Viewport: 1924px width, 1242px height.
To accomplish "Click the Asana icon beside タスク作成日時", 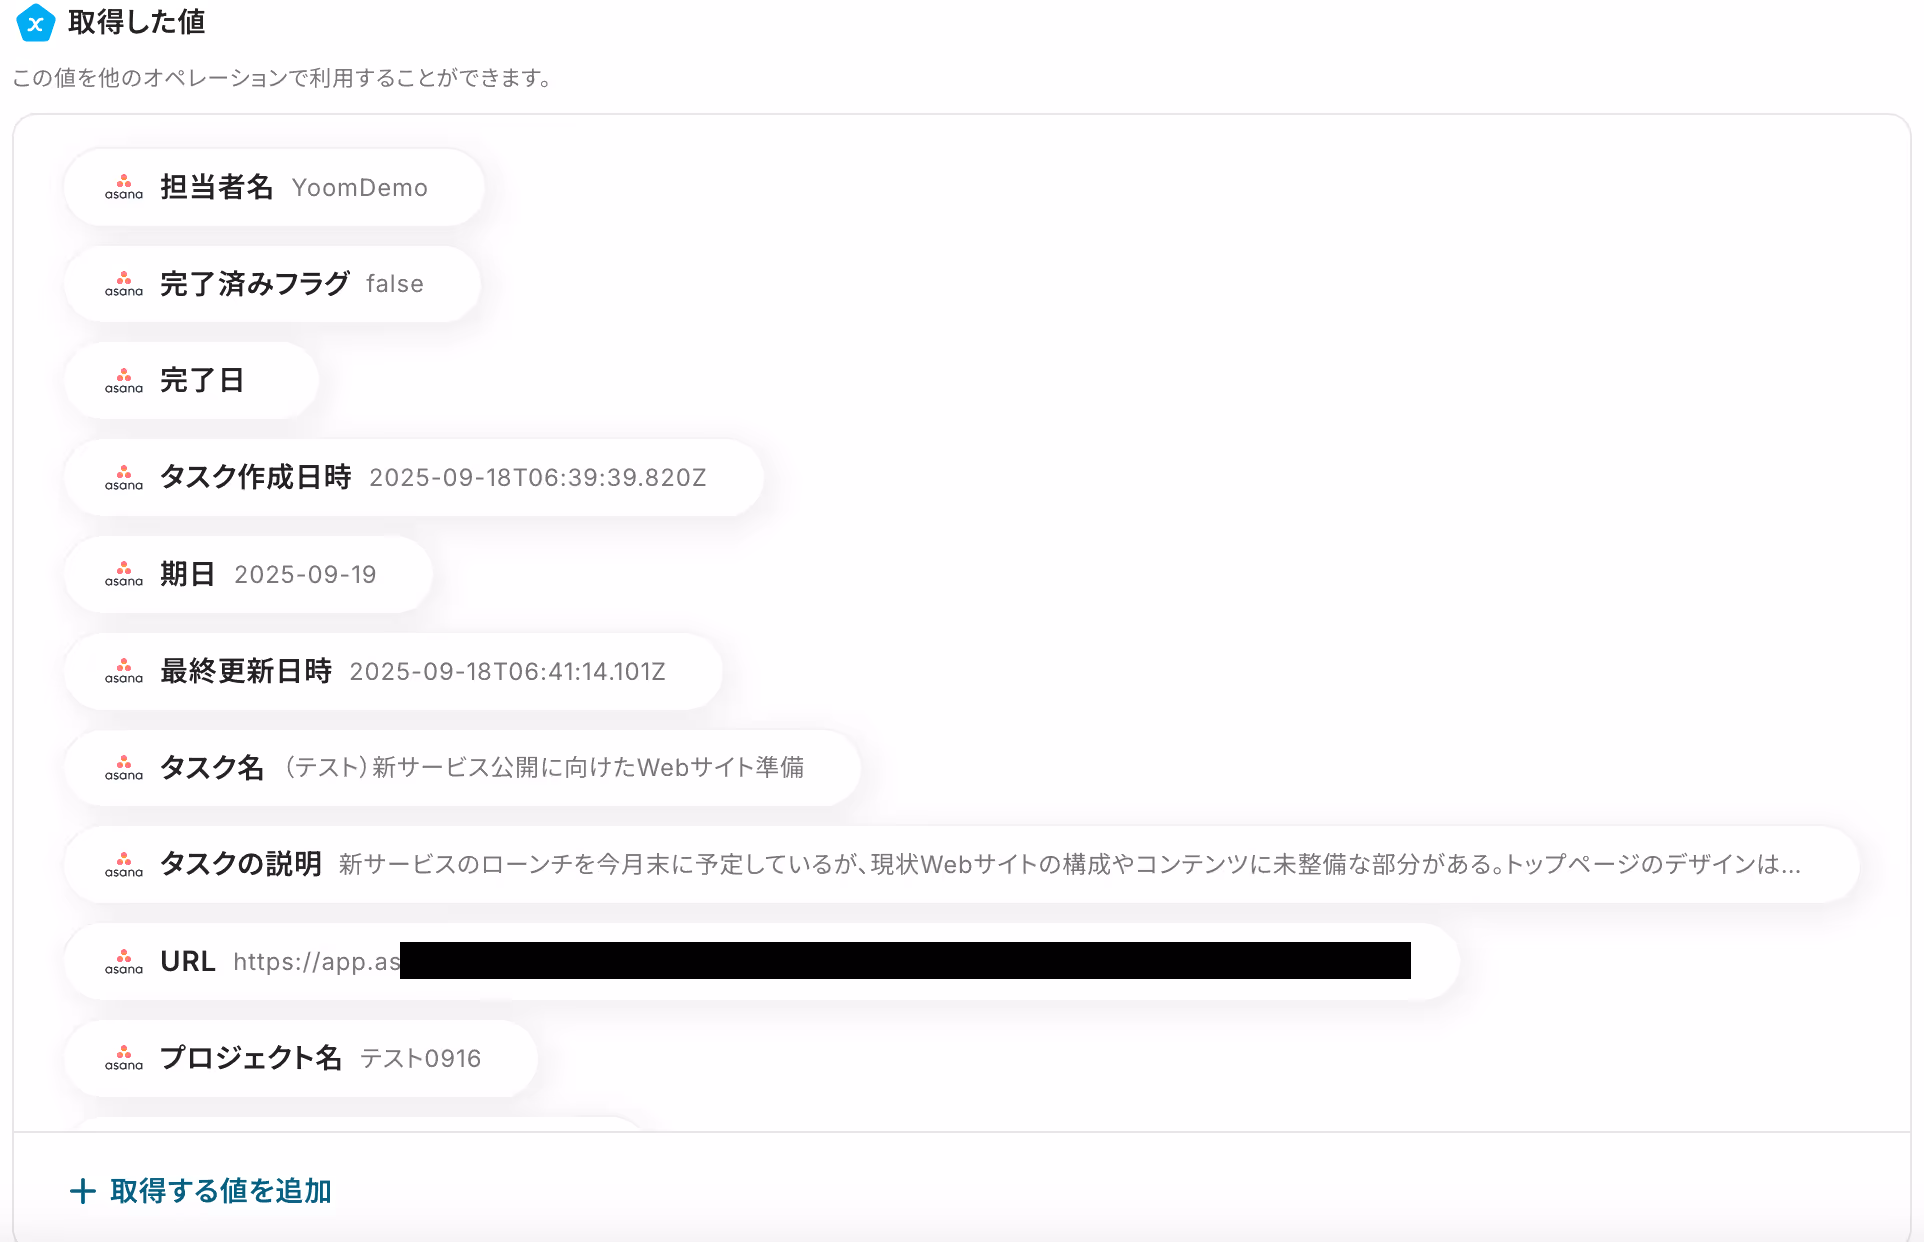I will coord(124,478).
